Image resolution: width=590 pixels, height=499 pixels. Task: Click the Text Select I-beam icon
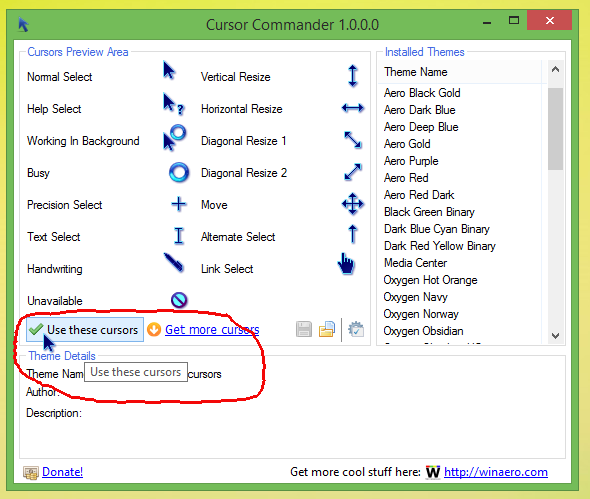(179, 236)
